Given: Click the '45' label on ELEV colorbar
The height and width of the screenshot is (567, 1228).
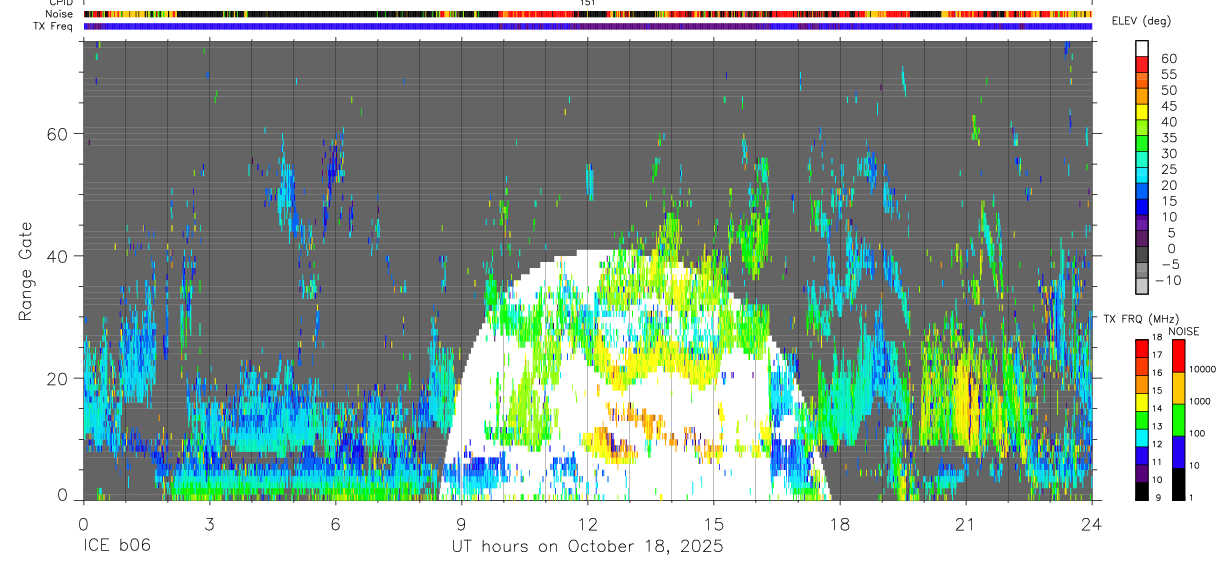Looking at the screenshot, I should [1167, 106].
